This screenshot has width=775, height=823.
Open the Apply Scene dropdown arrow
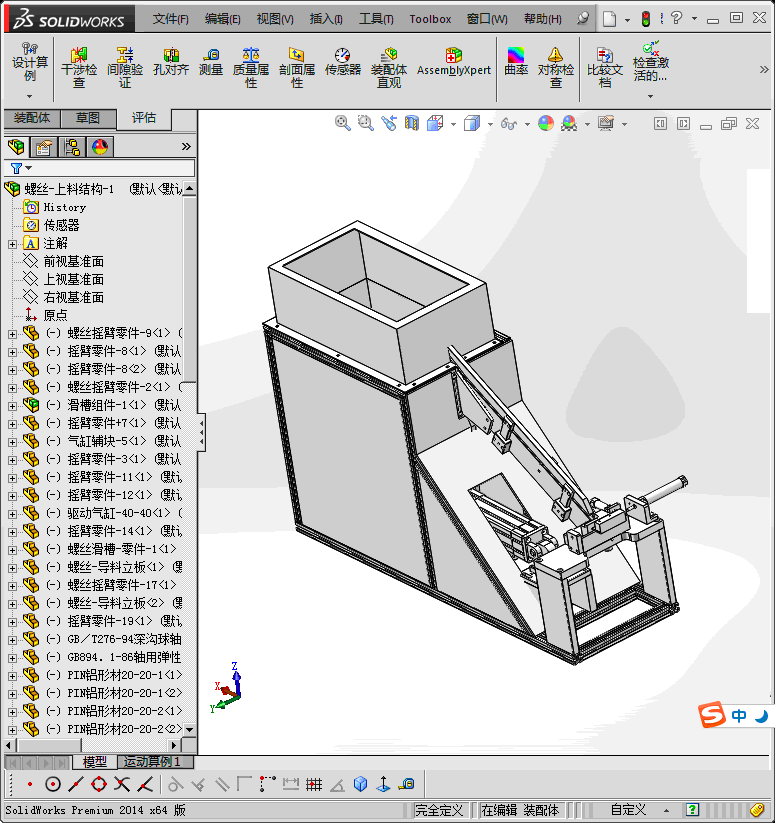click(587, 124)
